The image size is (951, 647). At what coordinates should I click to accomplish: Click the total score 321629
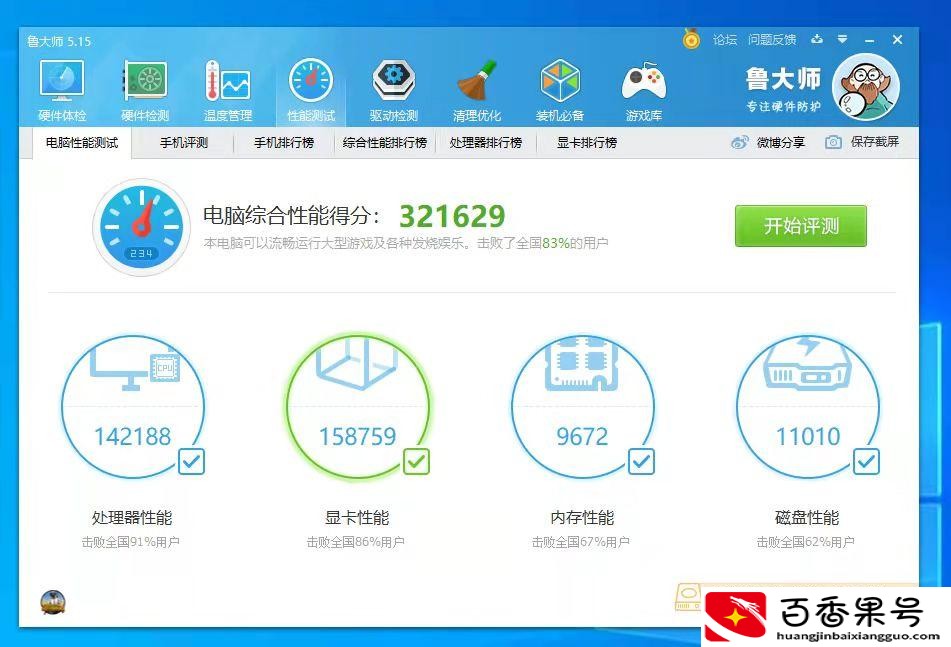[452, 216]
